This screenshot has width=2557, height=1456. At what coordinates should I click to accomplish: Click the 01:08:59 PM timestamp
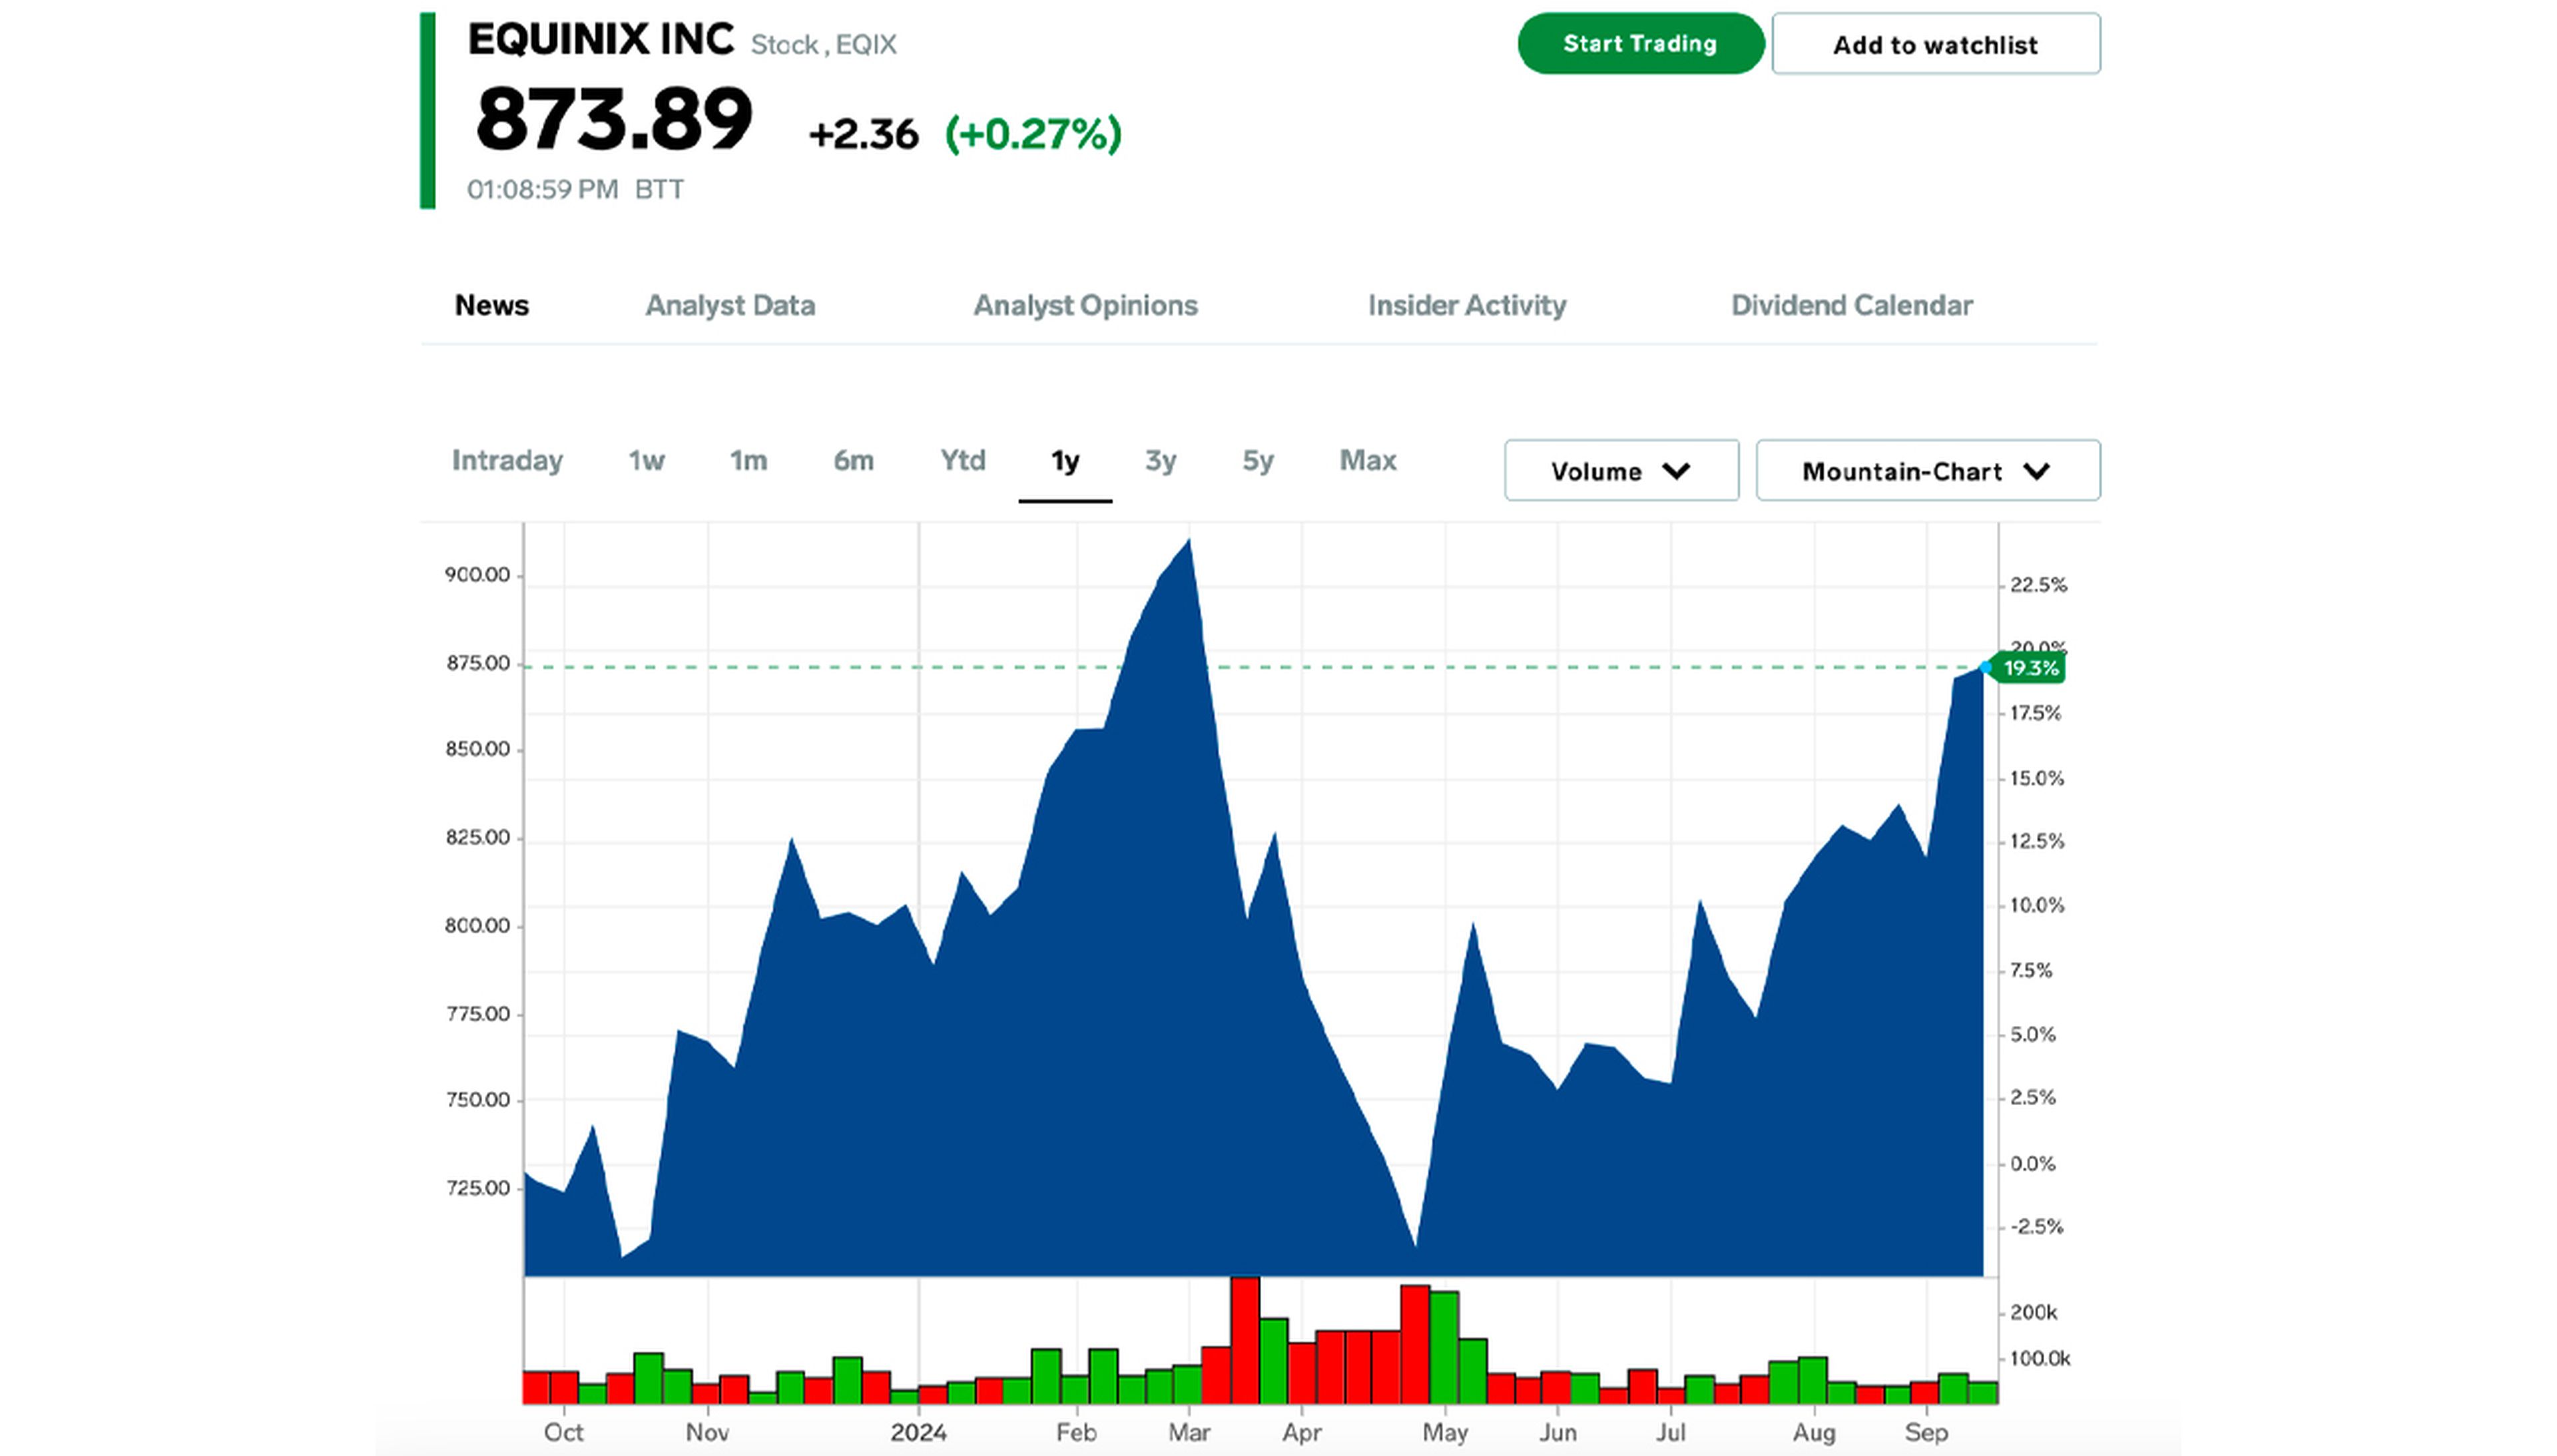(542, 189)
